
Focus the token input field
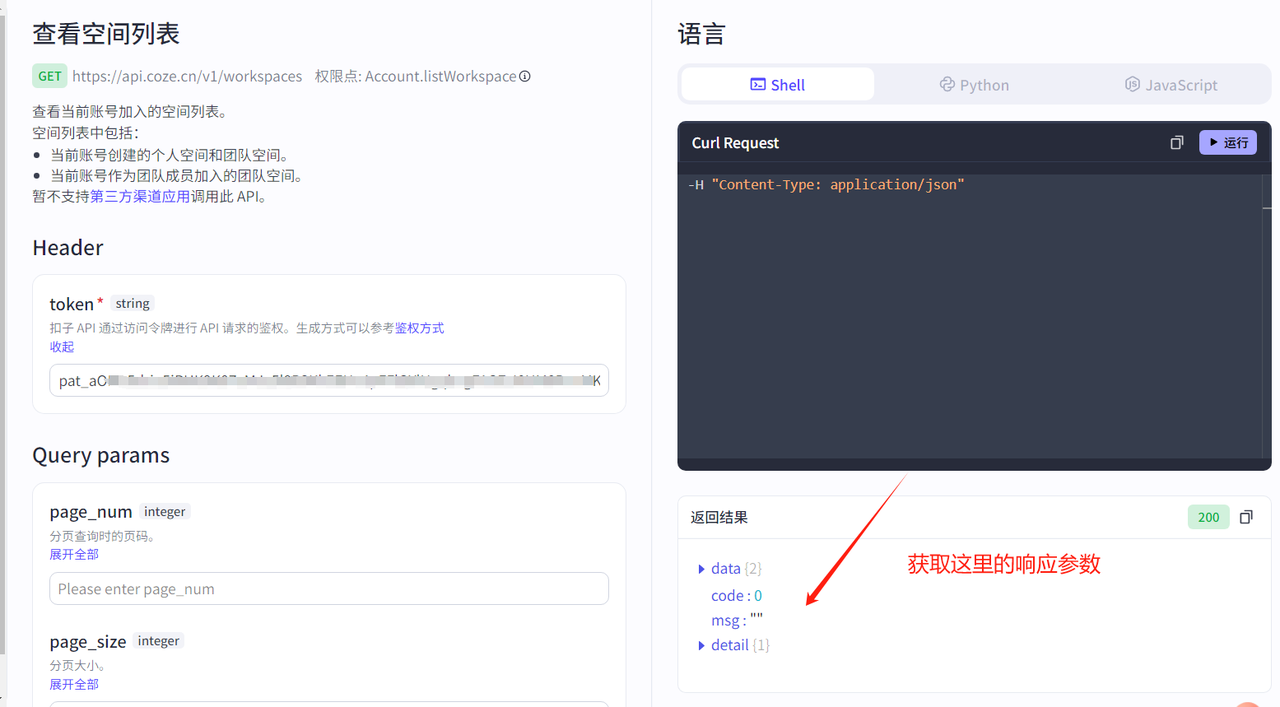coord(329,380)
